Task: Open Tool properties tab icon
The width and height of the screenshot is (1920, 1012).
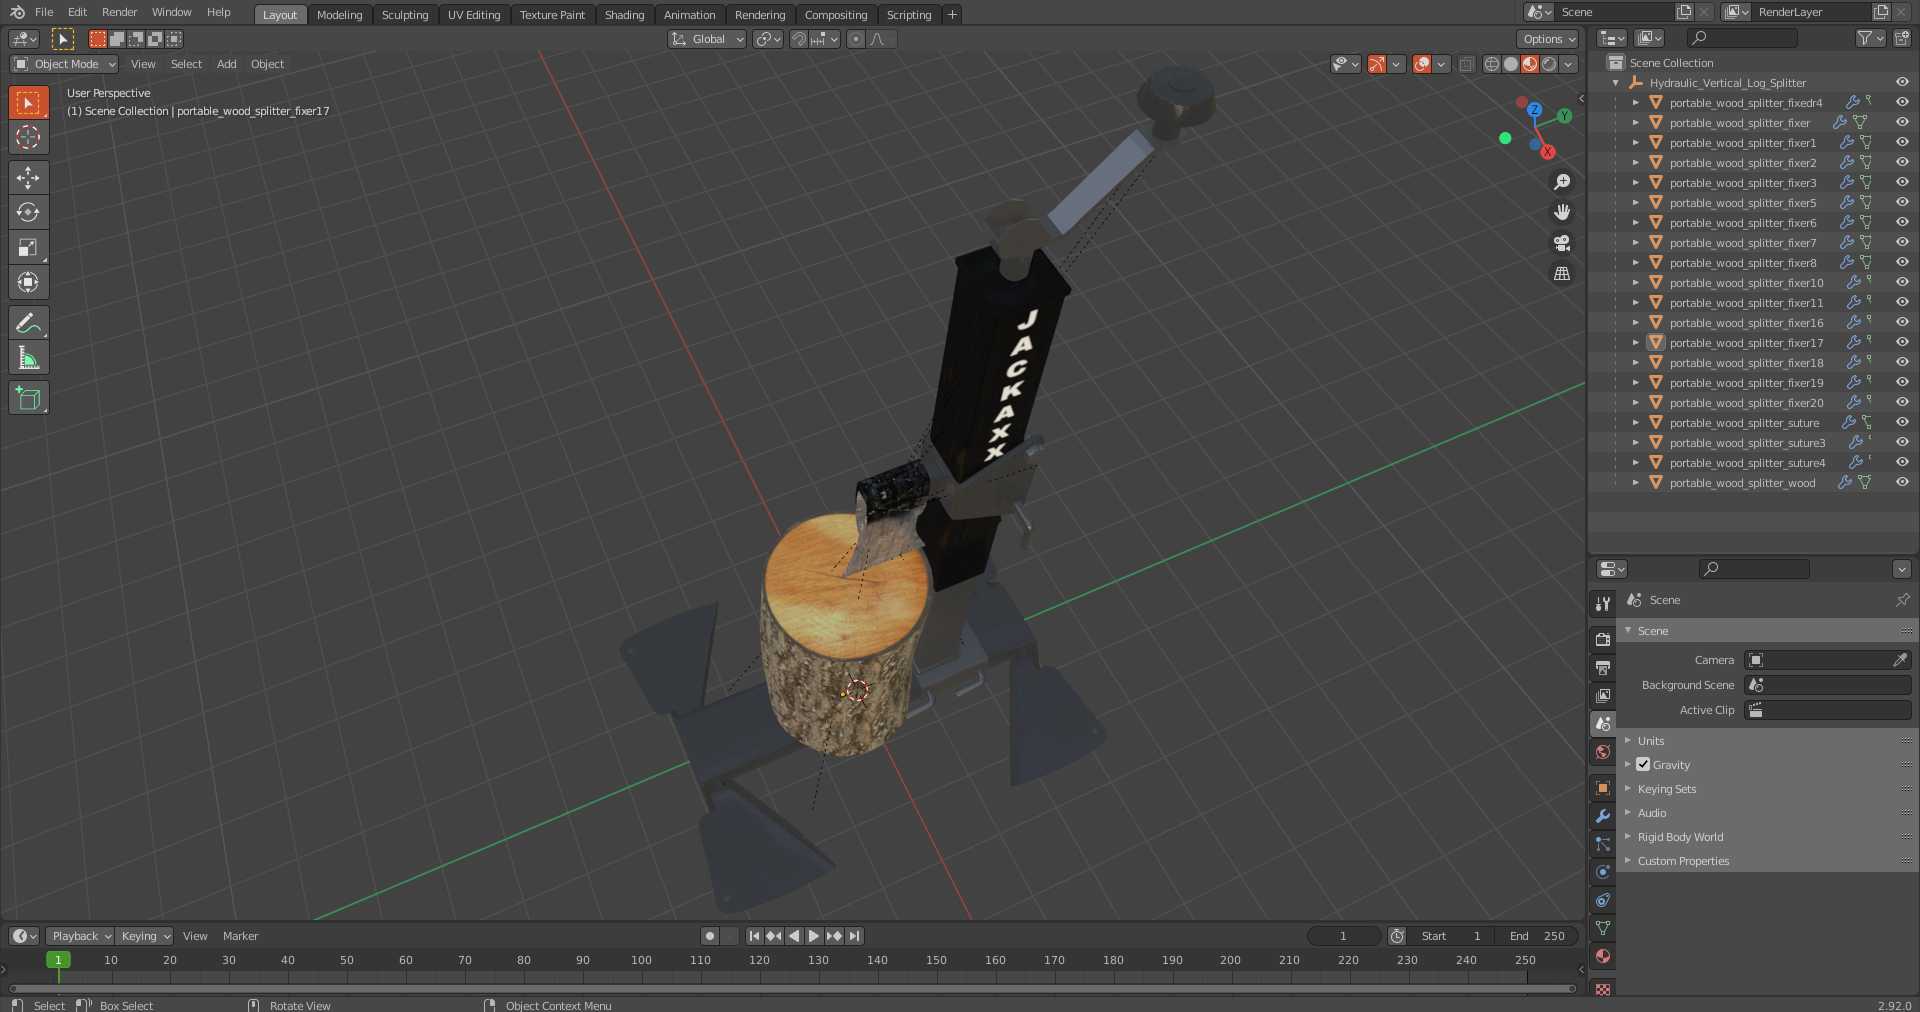Action: click(x=1603, y=603)
